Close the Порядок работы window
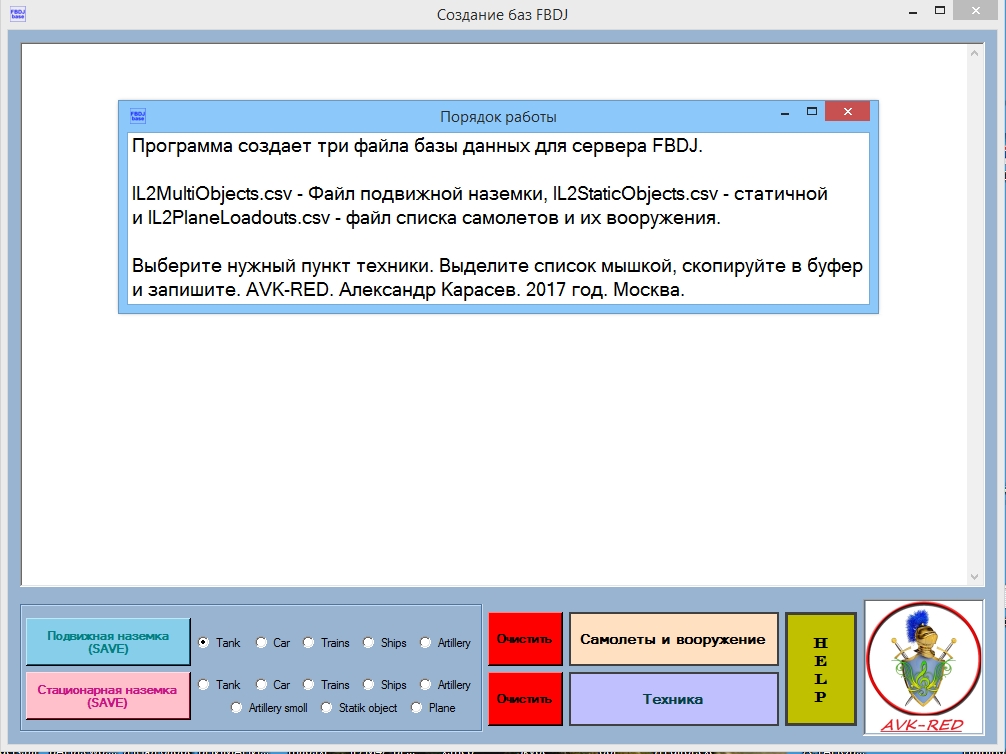 848,112
